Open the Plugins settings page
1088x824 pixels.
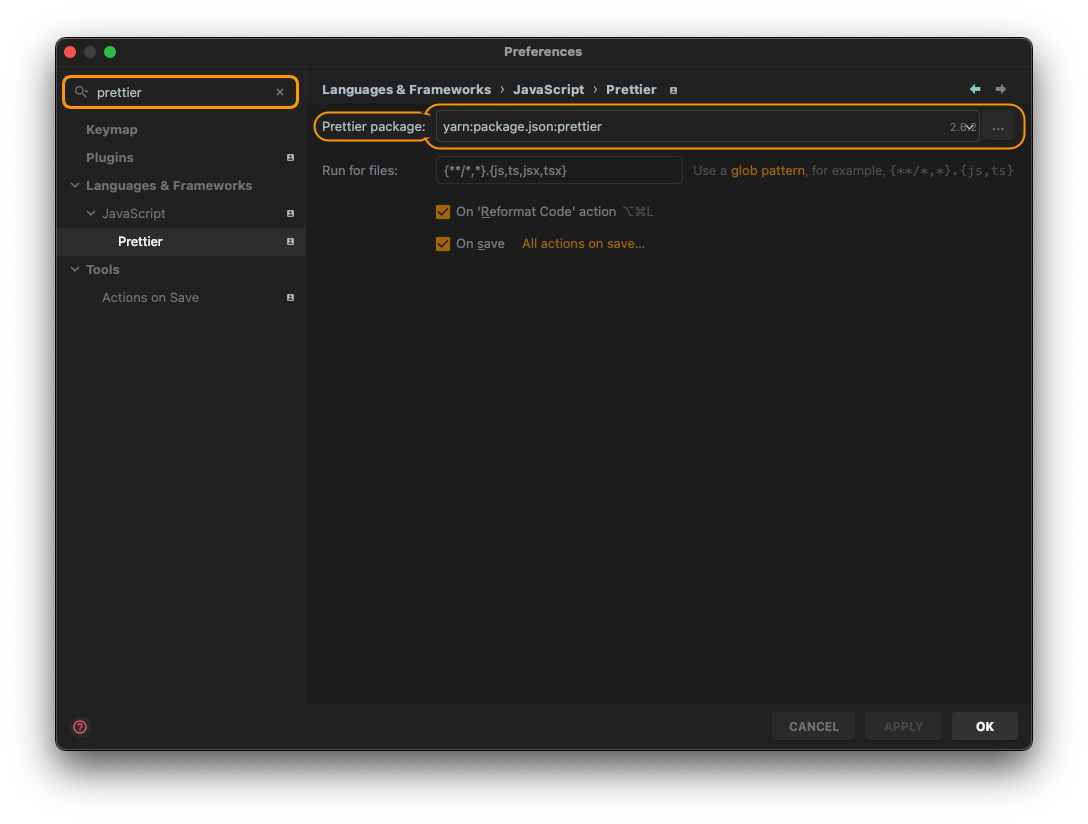coord(110,157)
